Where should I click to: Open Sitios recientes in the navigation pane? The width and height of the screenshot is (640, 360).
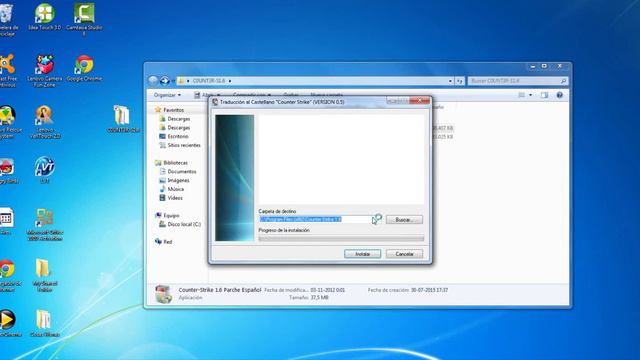pyautogui.click(x=184, y=145)
